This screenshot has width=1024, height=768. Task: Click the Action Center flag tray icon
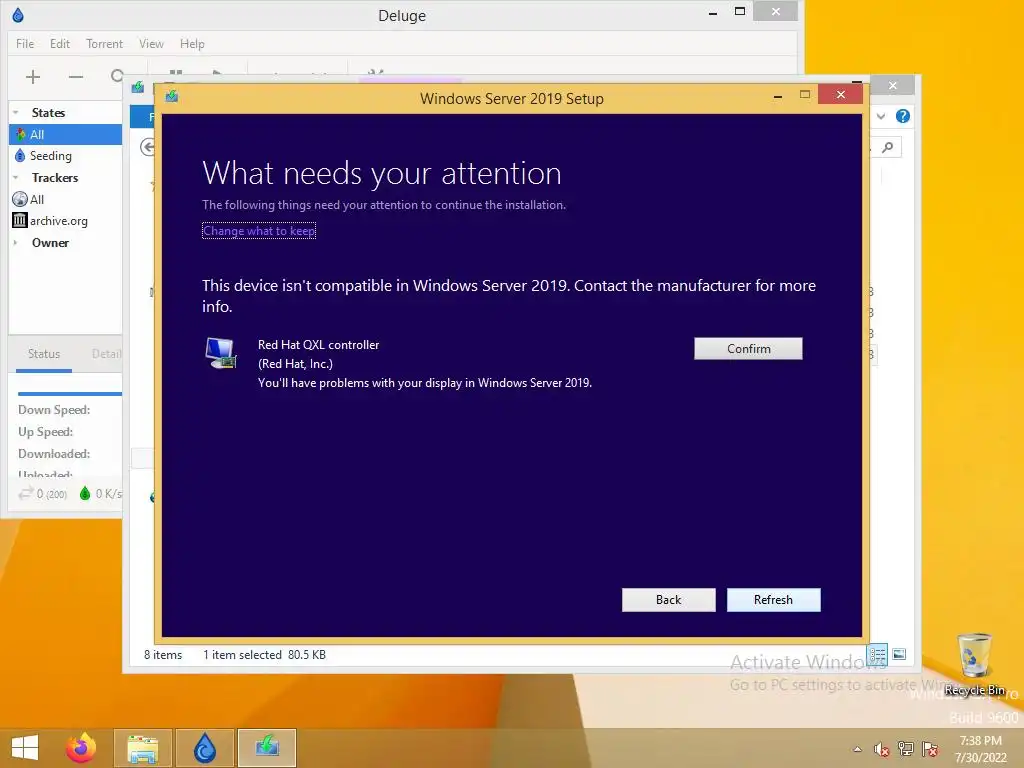[x=930, y=749]
